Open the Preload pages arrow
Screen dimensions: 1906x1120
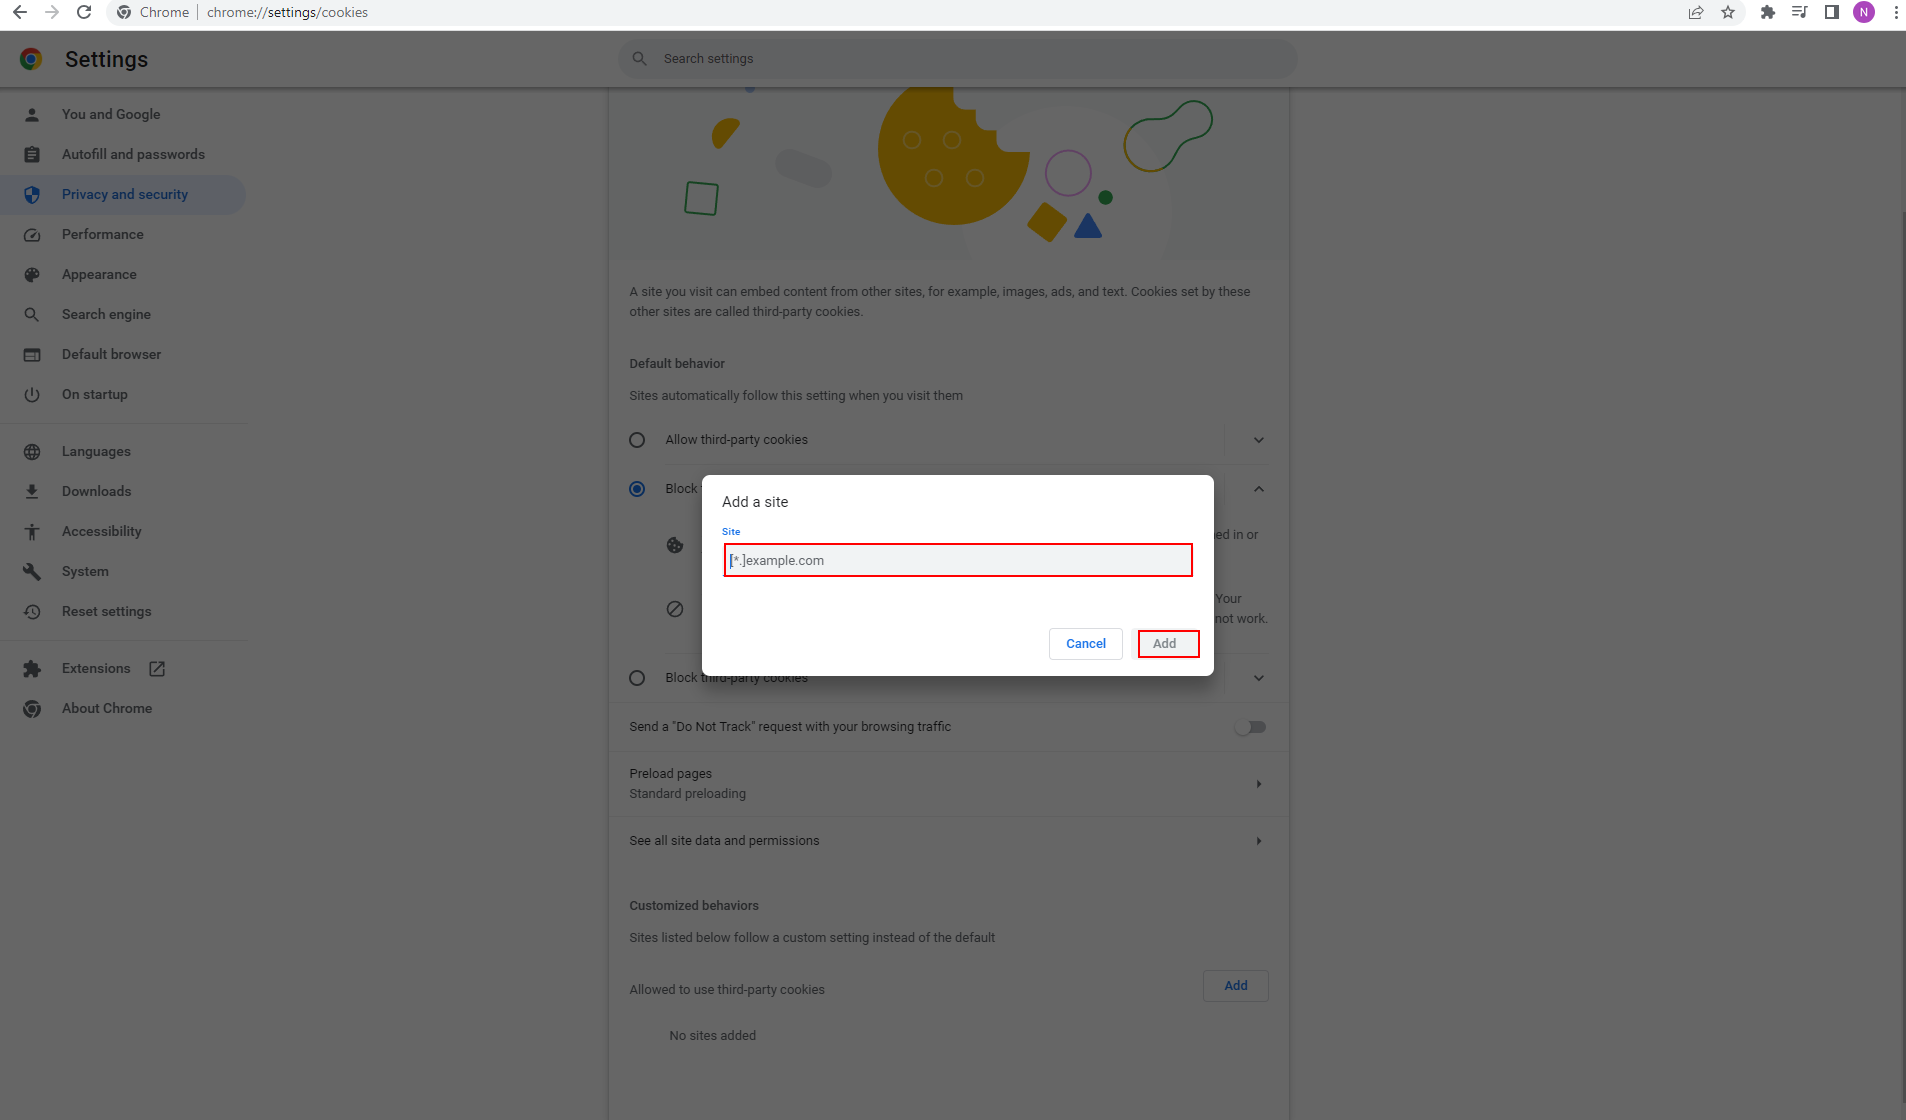[x=1258, y=784]
